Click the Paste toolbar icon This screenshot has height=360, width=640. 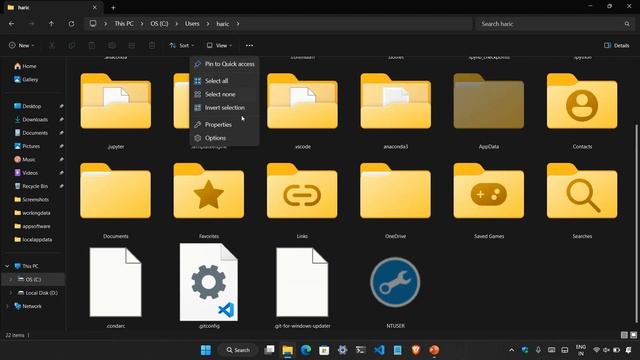[x=92, y=45]
